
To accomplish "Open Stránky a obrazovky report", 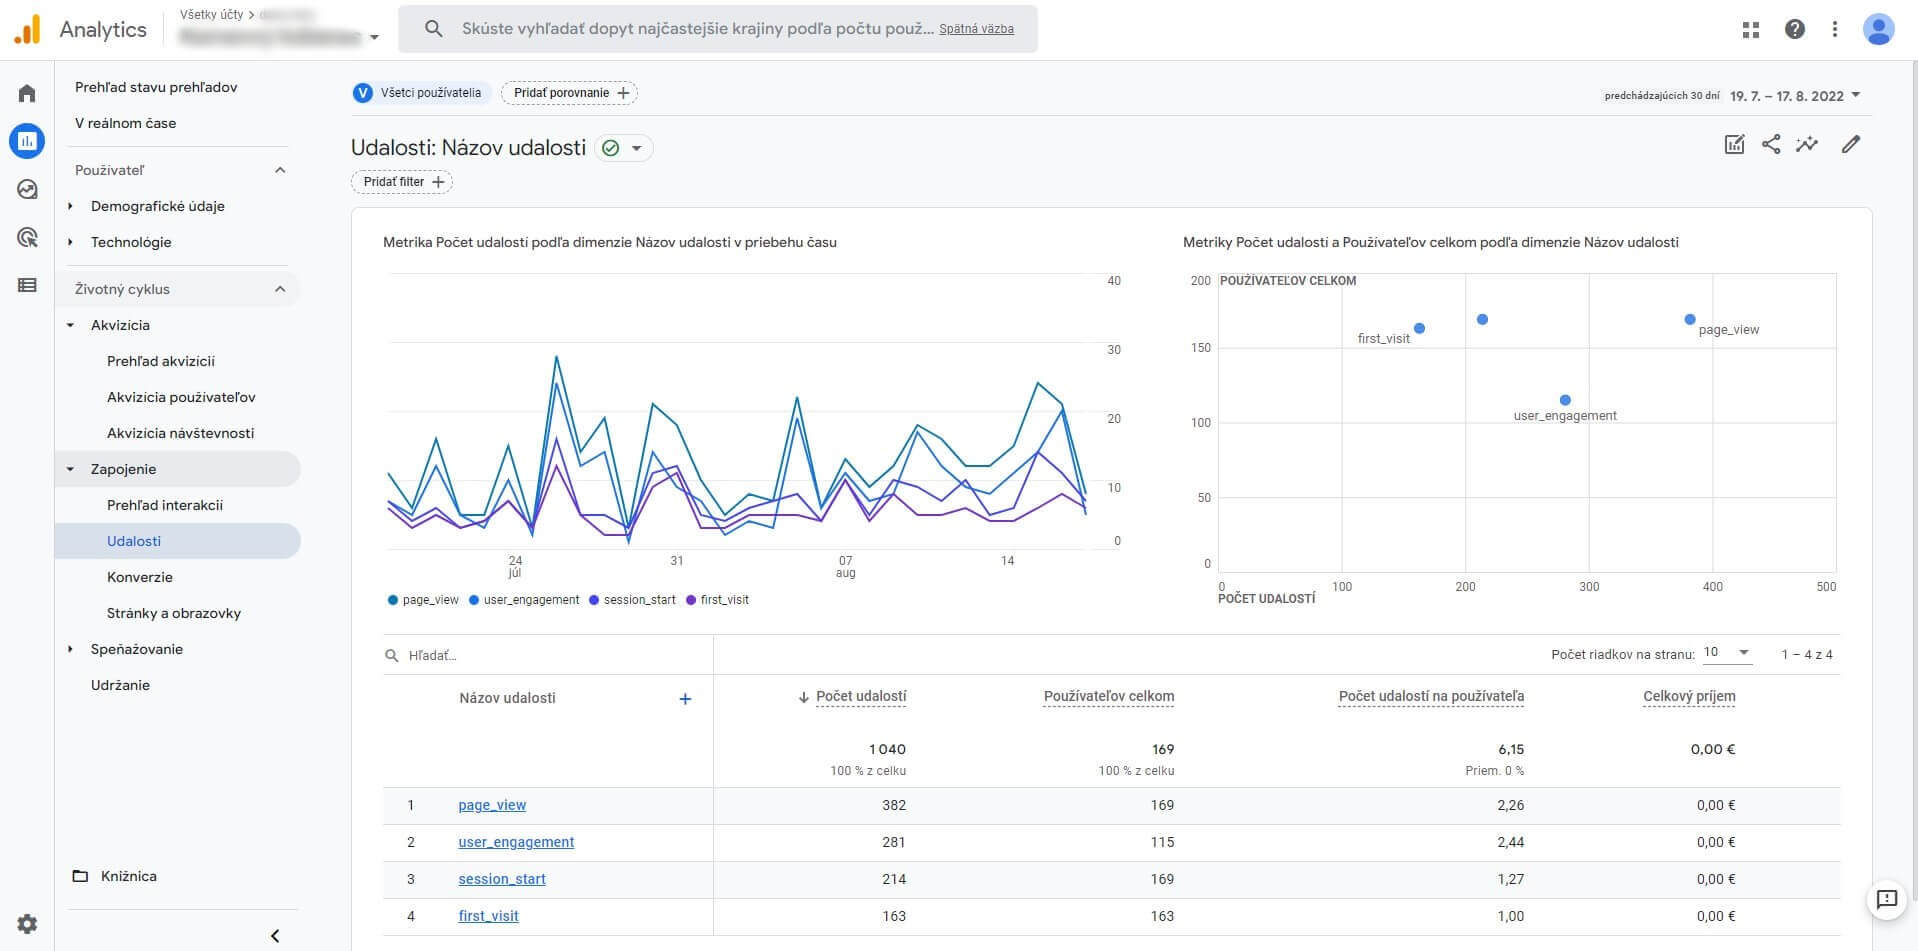I will point(174,613).
